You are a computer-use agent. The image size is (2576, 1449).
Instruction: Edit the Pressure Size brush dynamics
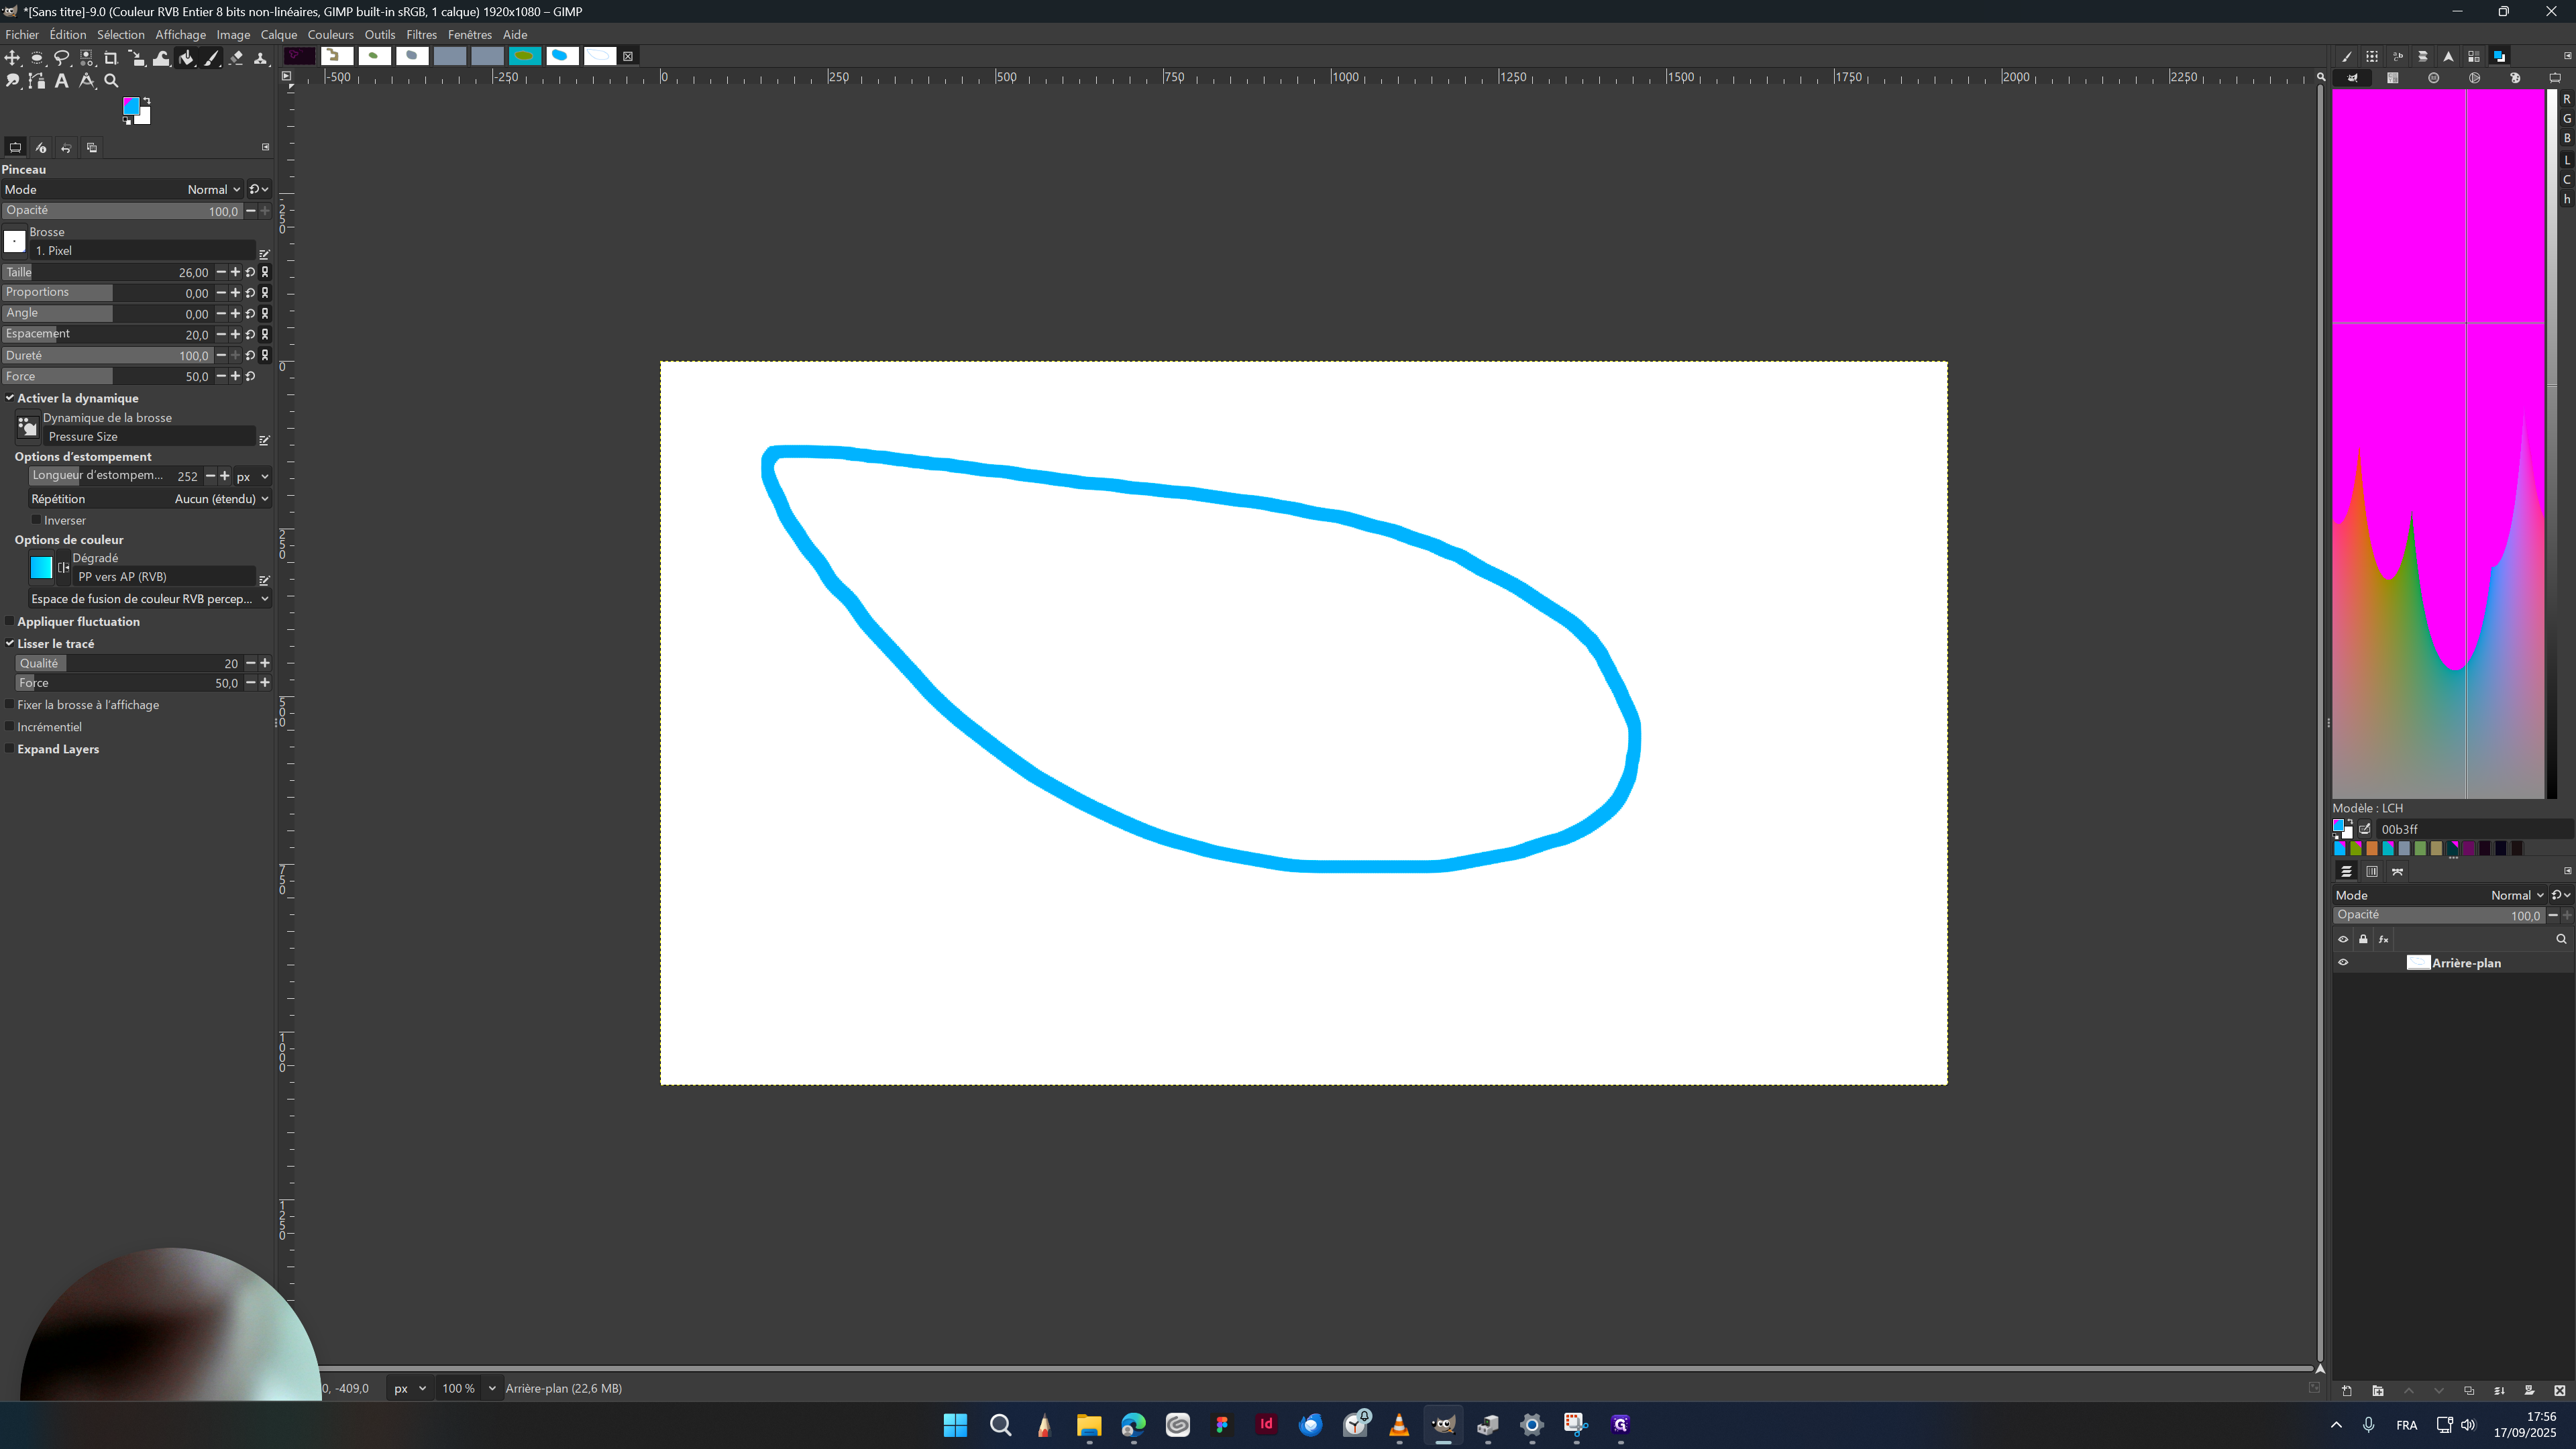(264, 440)
